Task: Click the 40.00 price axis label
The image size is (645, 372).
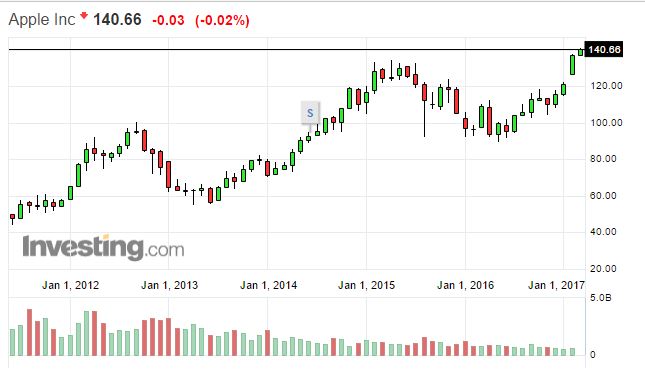Action: pos(603,232)
